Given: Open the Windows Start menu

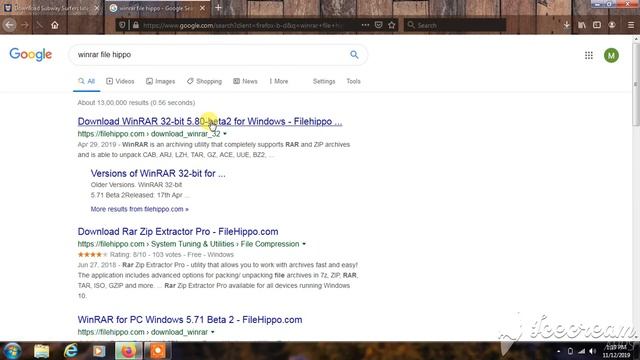Looking at the screenshot, I should (12, 351).
